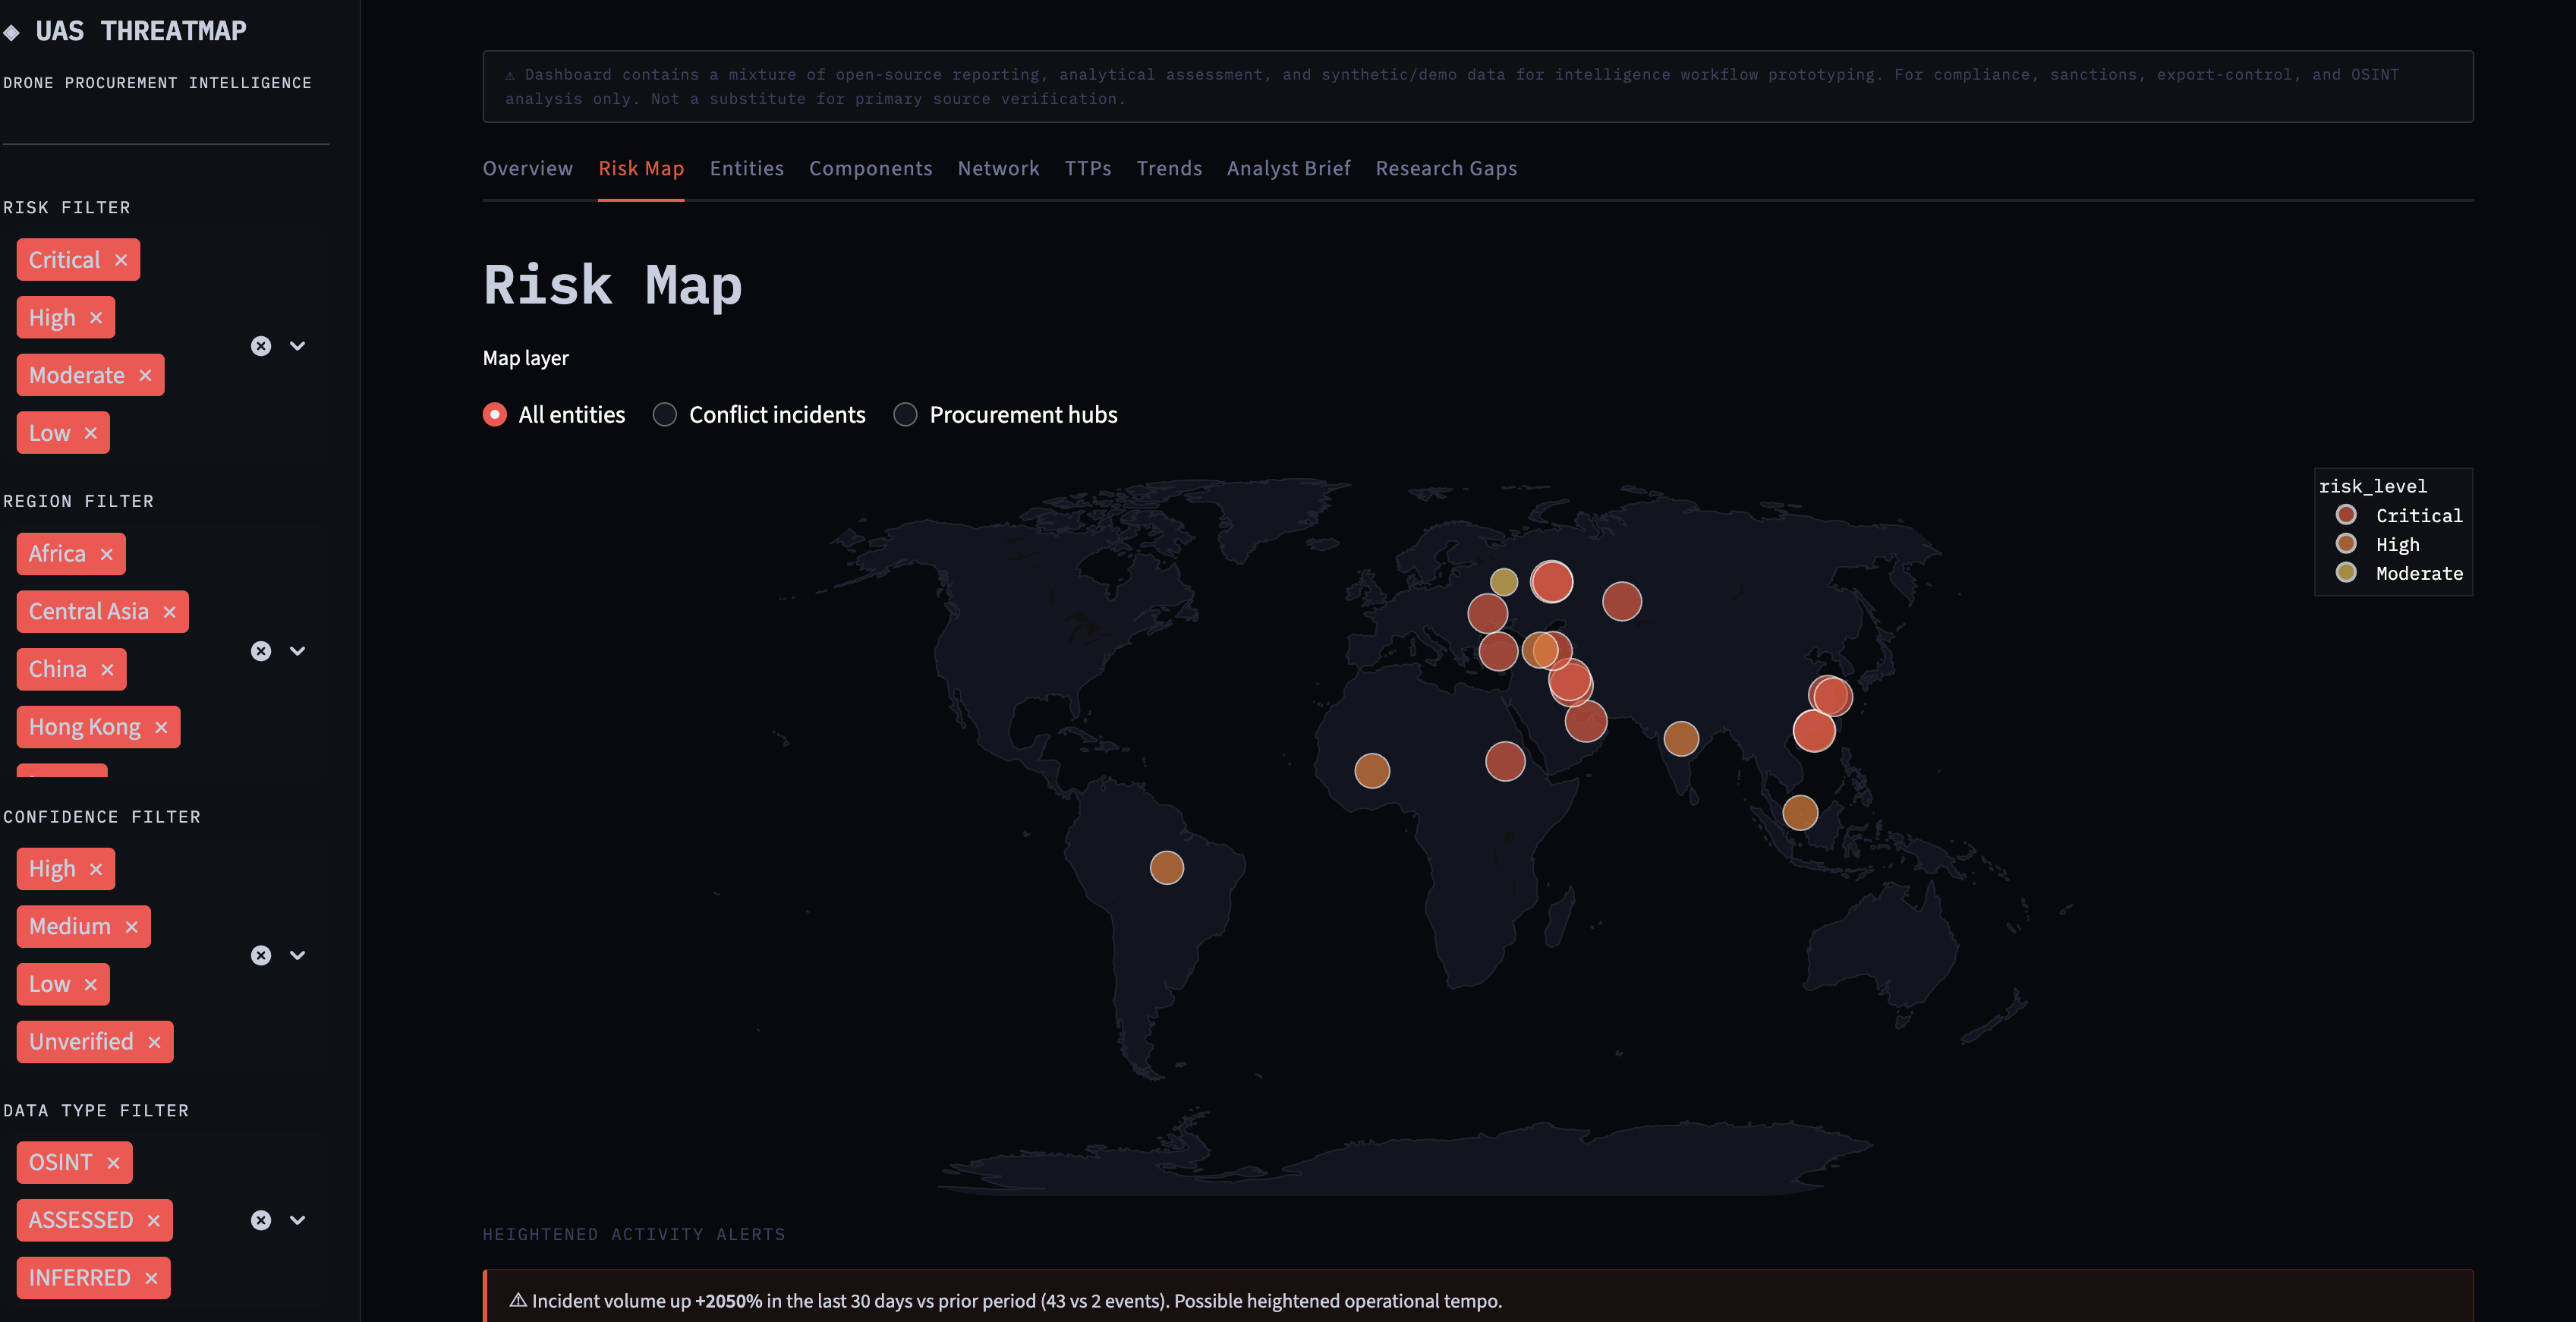Viewport: 2576px width, 1322px height.
Task: Remove the OSINT data type tag
Action: 113,1163
